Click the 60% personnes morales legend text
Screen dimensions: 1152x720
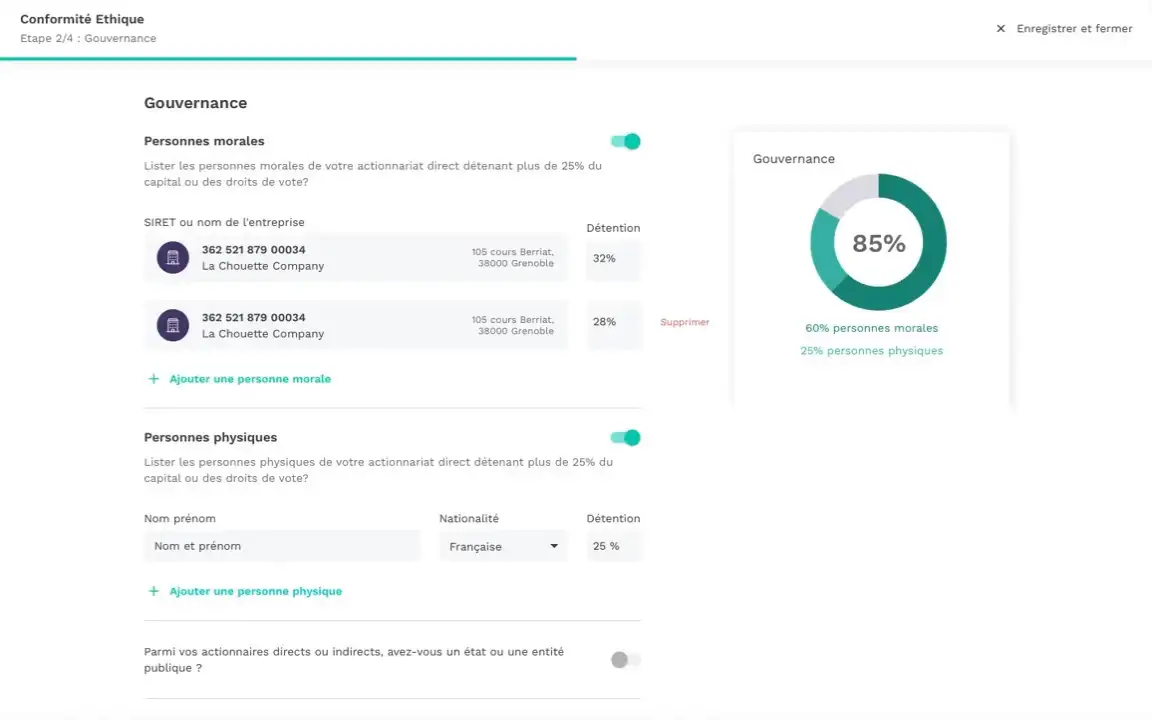pos(871,328)
